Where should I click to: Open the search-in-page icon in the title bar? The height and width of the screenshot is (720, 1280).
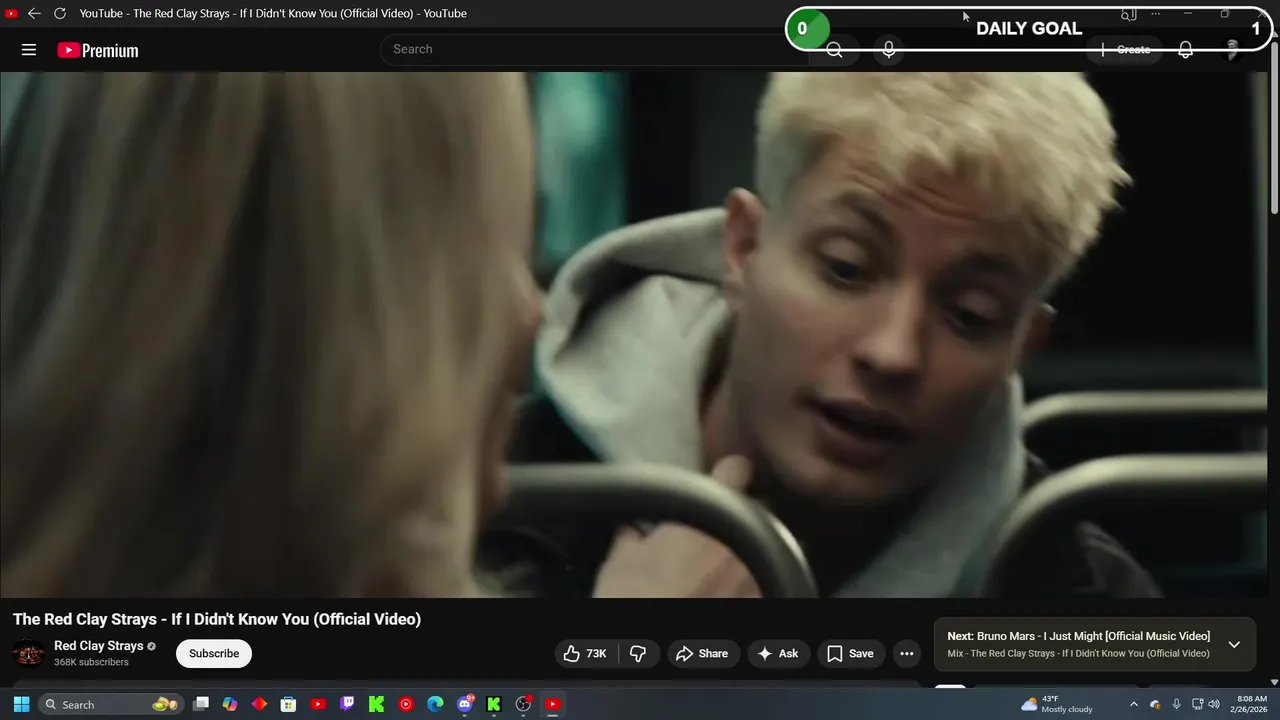pyautogui.click(x=1128, y=14)
